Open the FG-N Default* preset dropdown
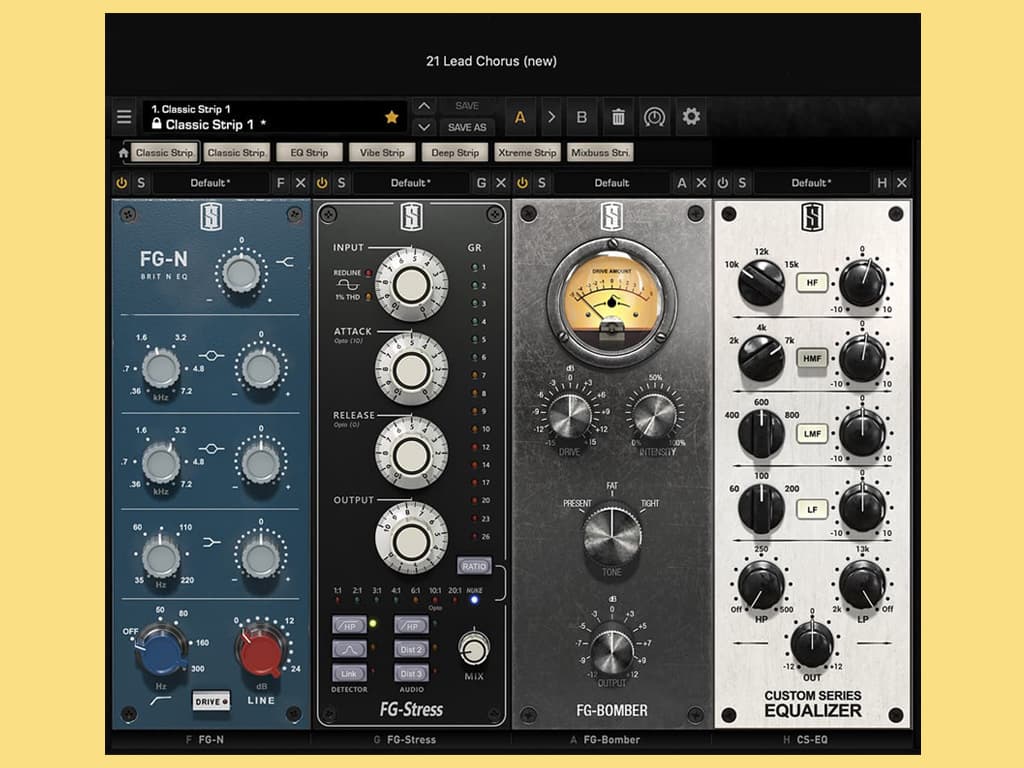 point(210,183)
